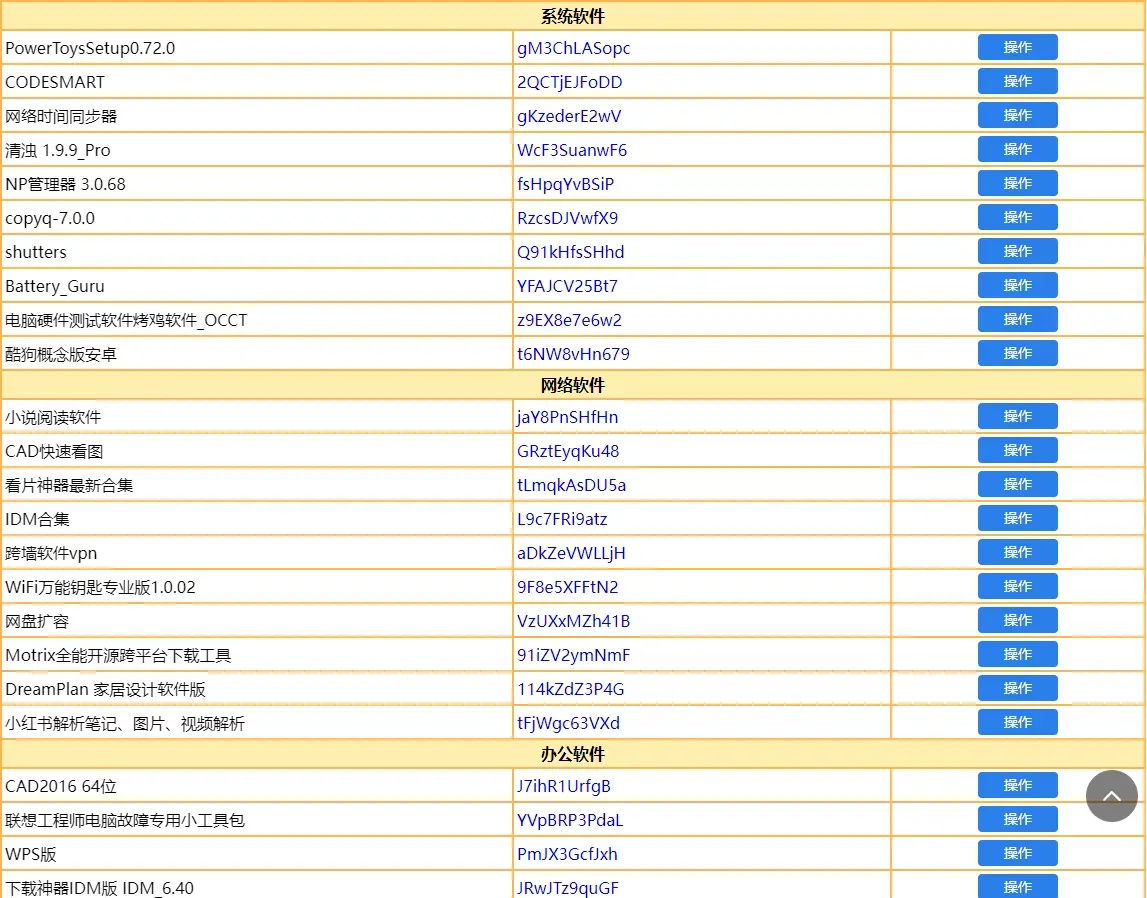Click the scroll-to-top arrow button
The height and width of the screenshot is (898, 1147).
point(1111,796)
